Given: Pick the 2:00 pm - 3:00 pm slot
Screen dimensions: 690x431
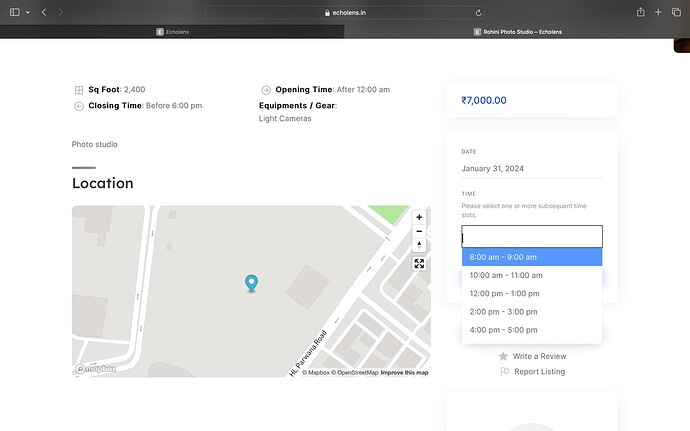Looking at the screenshot, I should click(x=532, y=312).
